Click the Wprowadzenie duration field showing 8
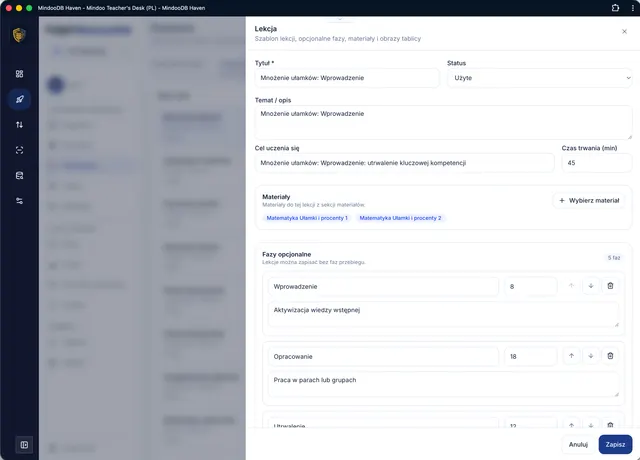This screenshot has height=460, width=640. coord(531,287)
